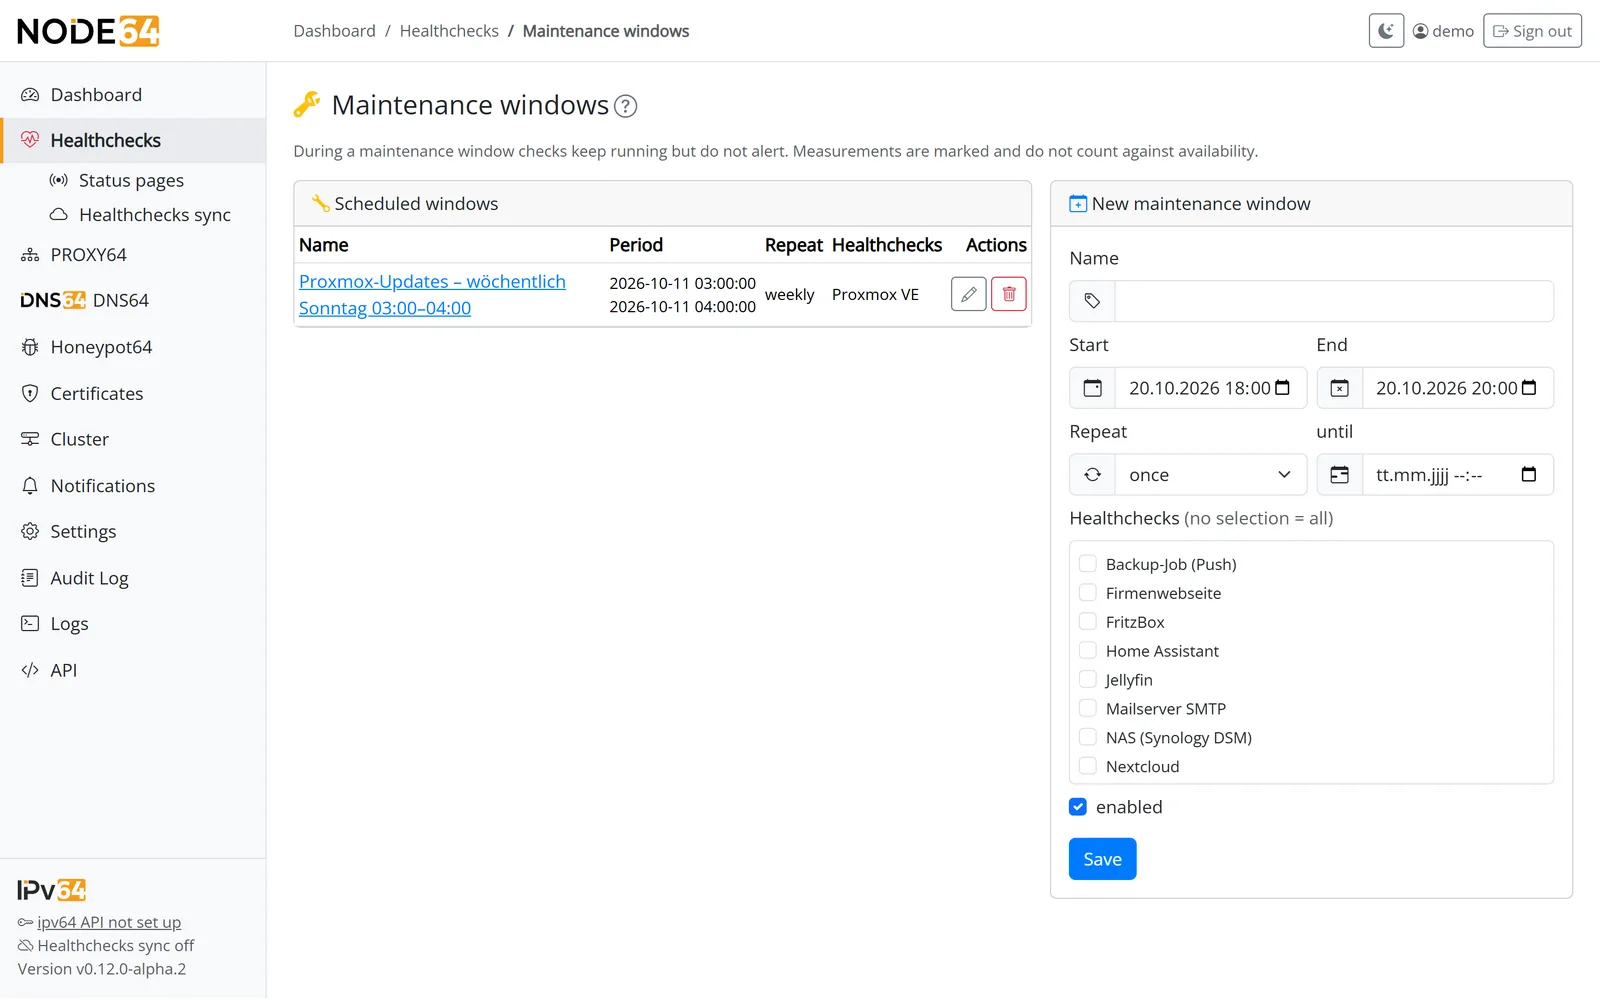Image resolution: width=1600 pixels, height=1000 pixels.
Task: Click the Name input field
Action: [1334, 301]
